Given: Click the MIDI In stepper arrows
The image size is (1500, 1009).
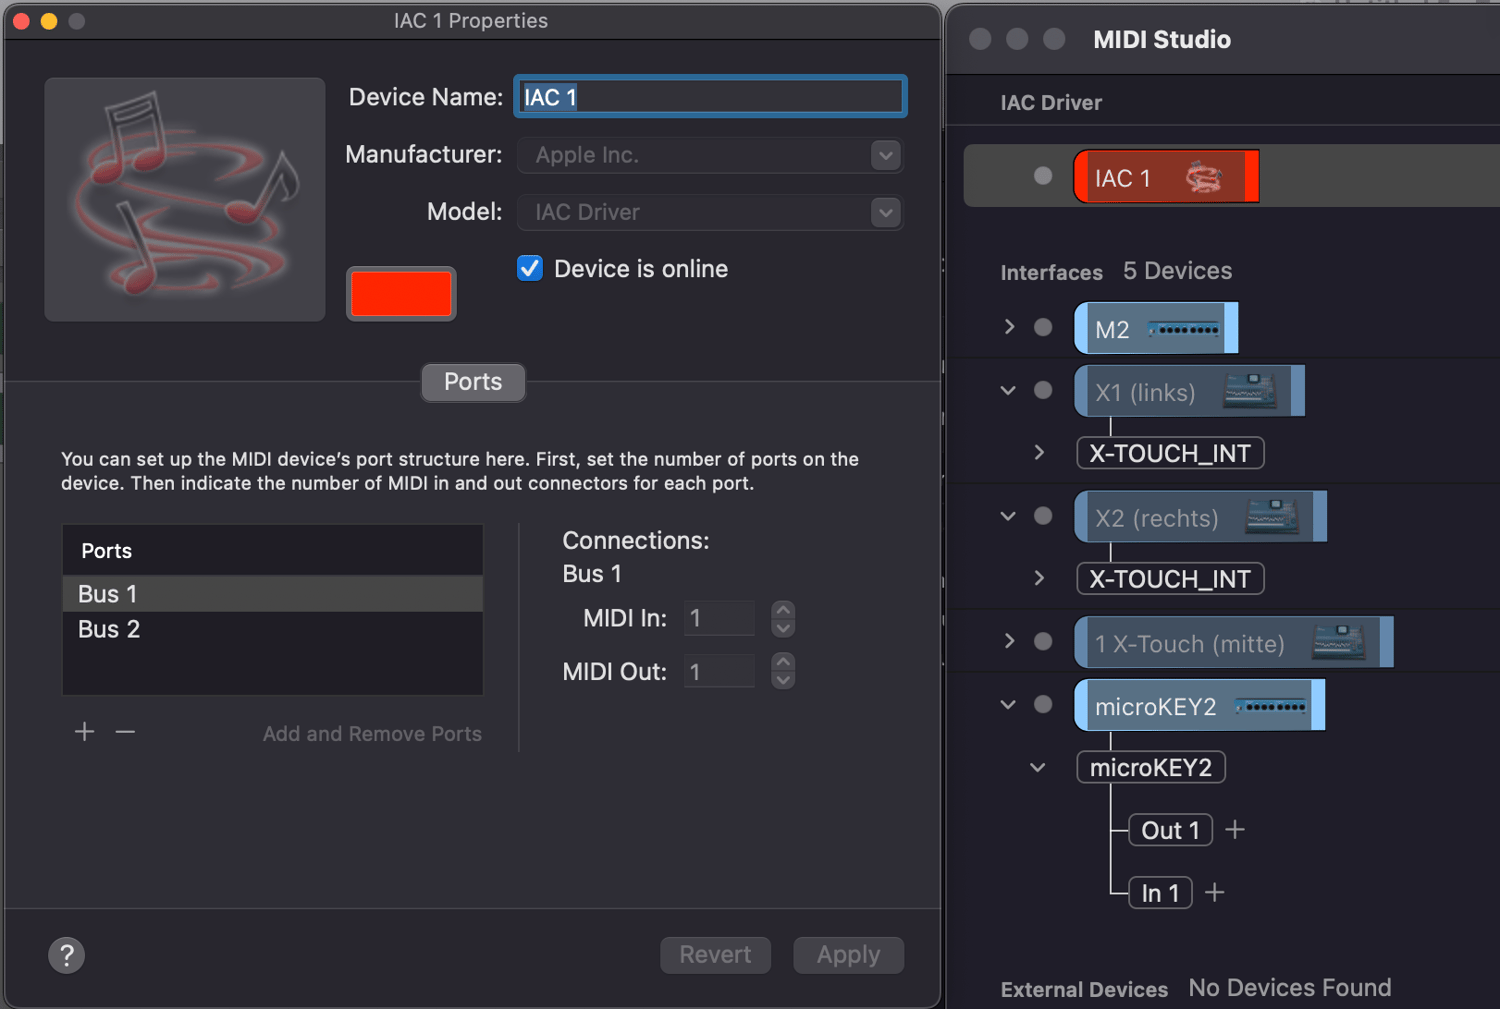Looking at the screenshot, I should pyautogui.click(x=784, y=619).
